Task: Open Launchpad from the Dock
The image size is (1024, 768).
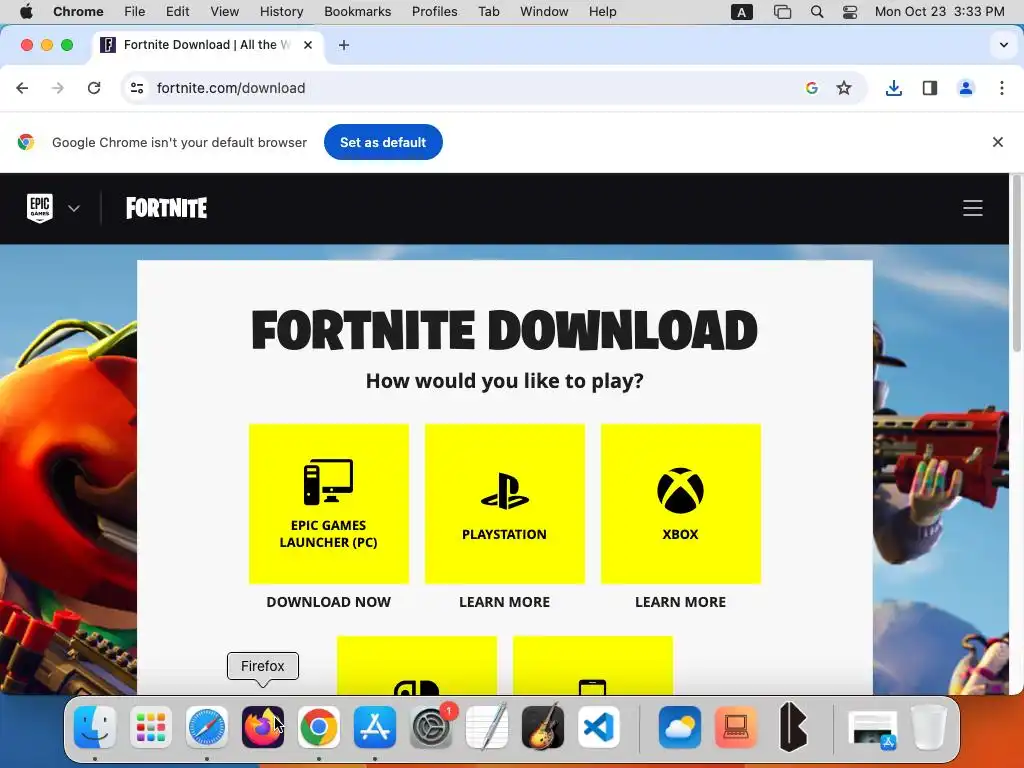Action: coord(151,727)
